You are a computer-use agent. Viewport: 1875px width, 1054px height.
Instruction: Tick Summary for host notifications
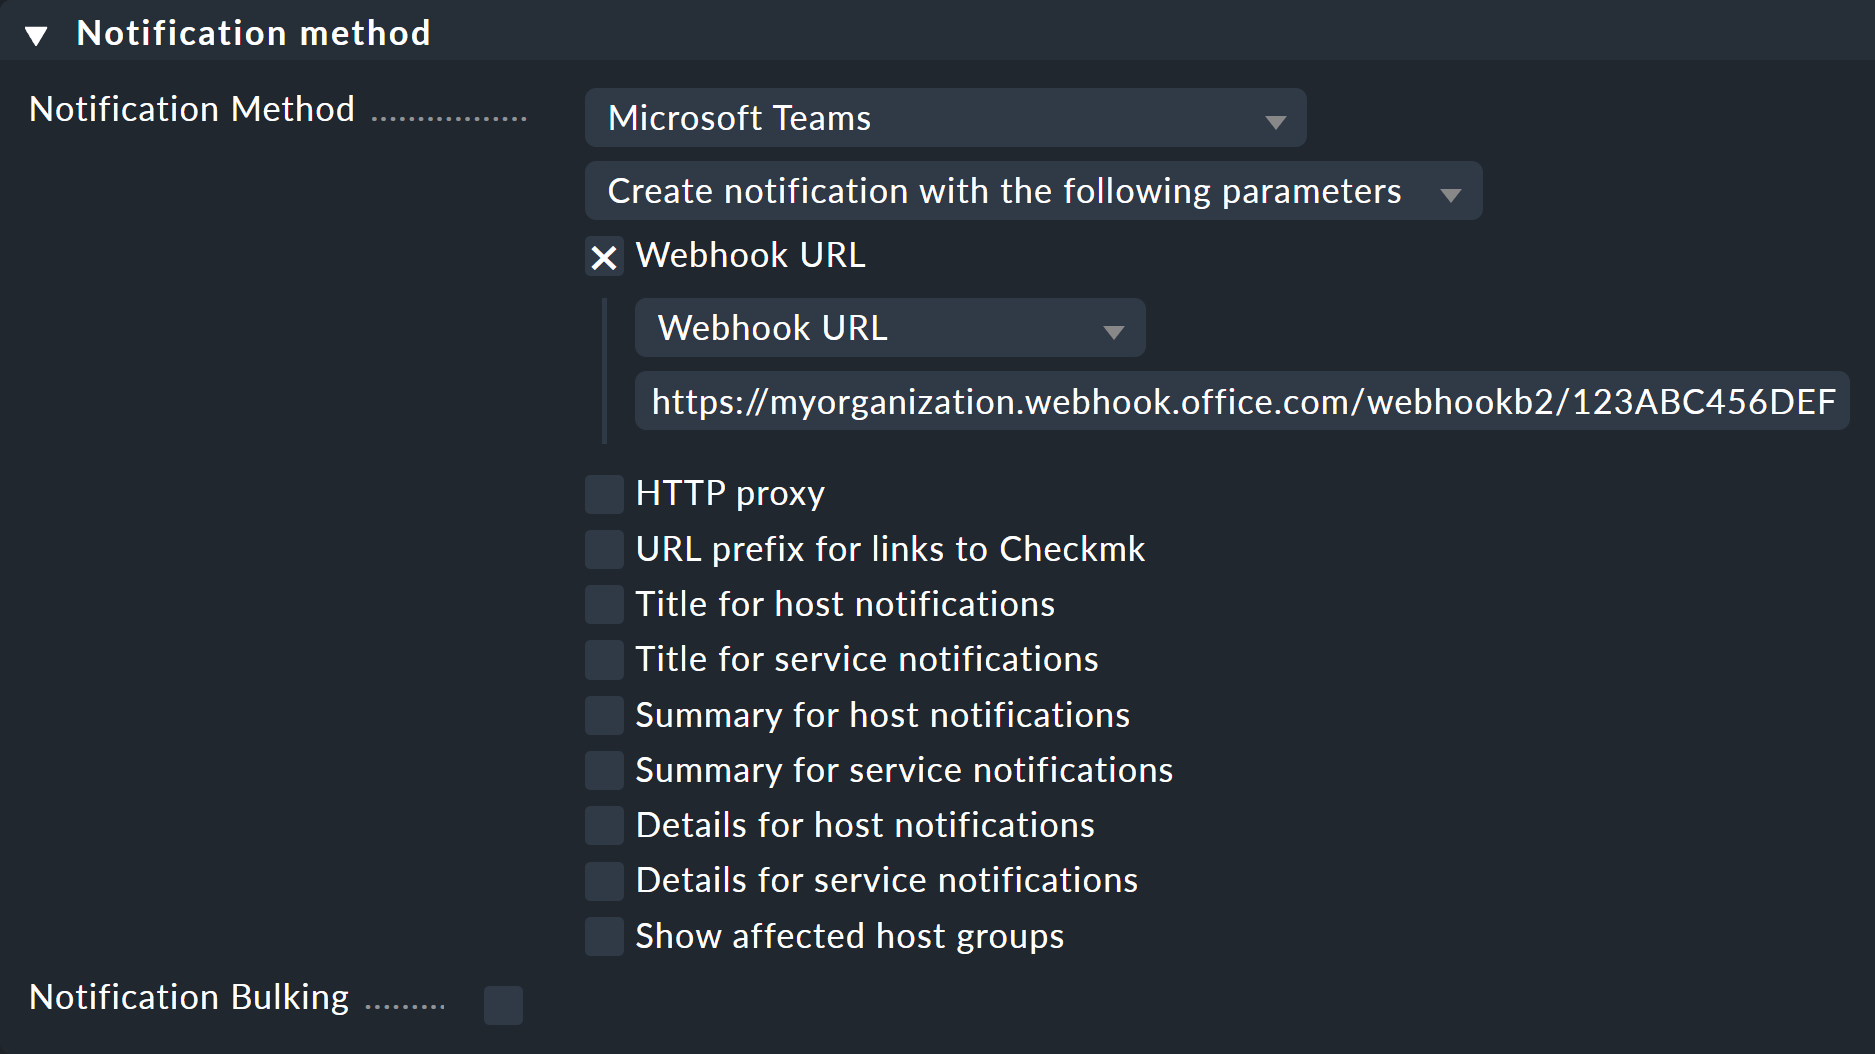coord(604,715)
